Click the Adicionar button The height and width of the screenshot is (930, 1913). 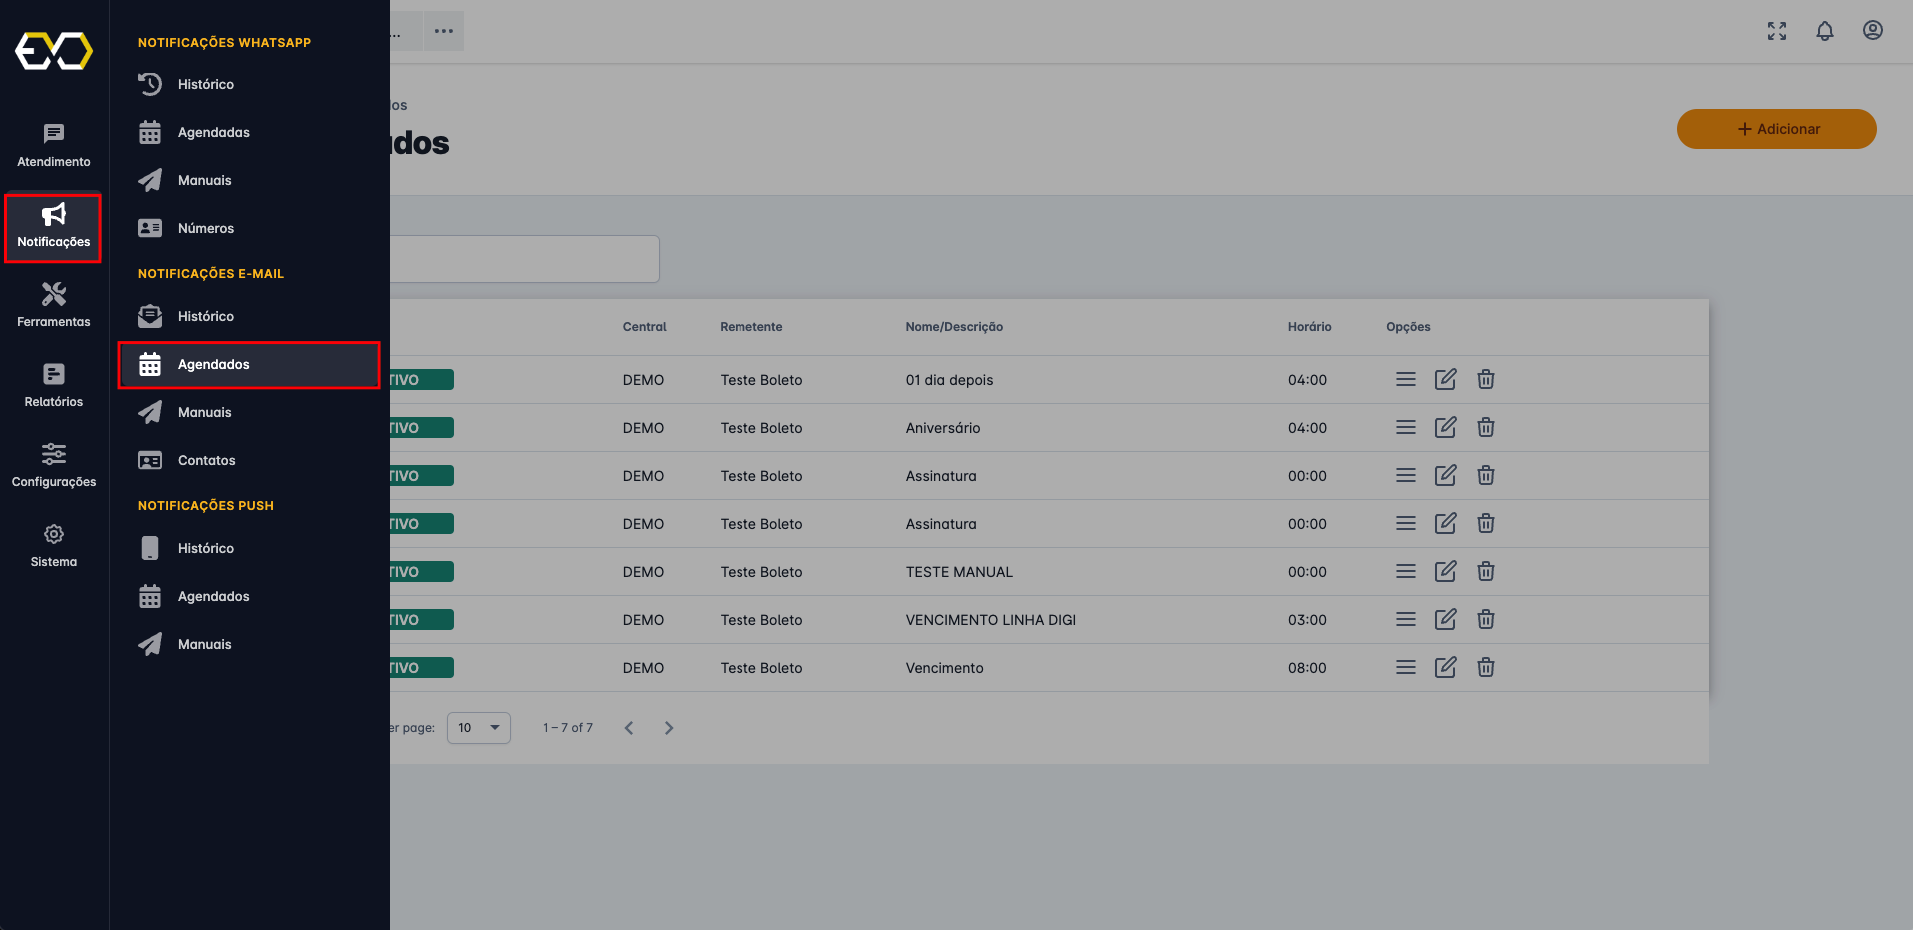(x=1776, y=129)
